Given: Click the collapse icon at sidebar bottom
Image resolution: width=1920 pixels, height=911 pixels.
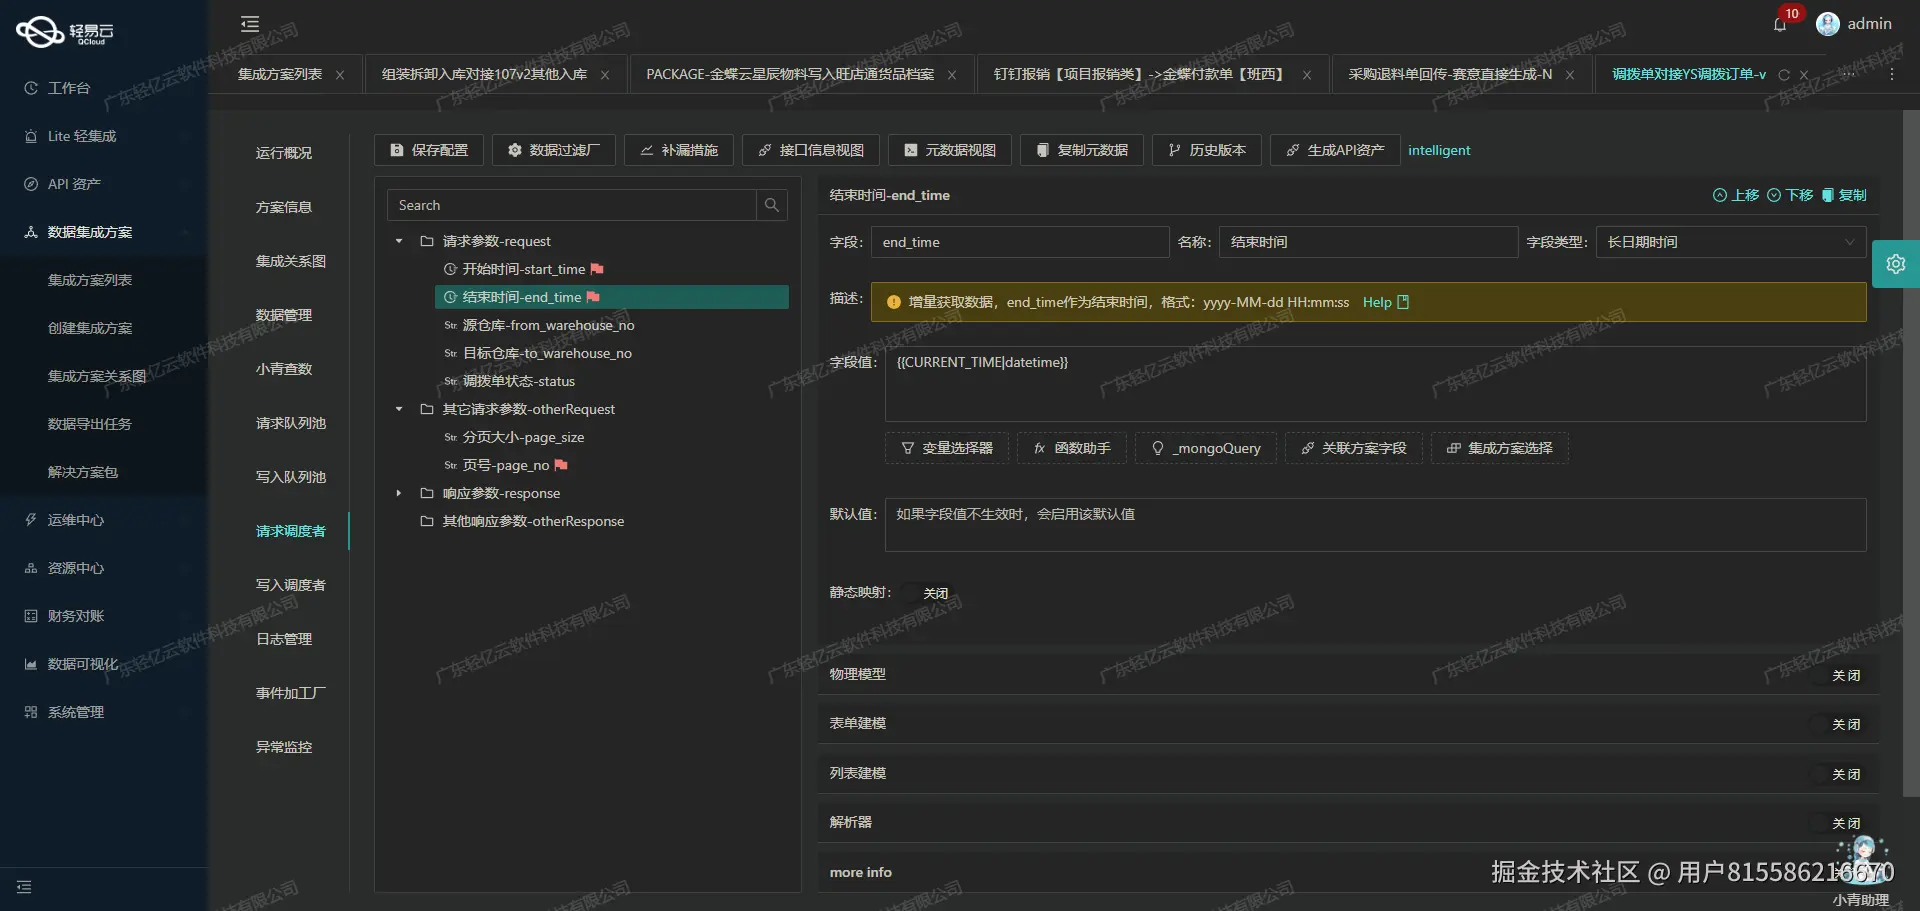Looking at the screenshot, I should click(x=24, y=887).
